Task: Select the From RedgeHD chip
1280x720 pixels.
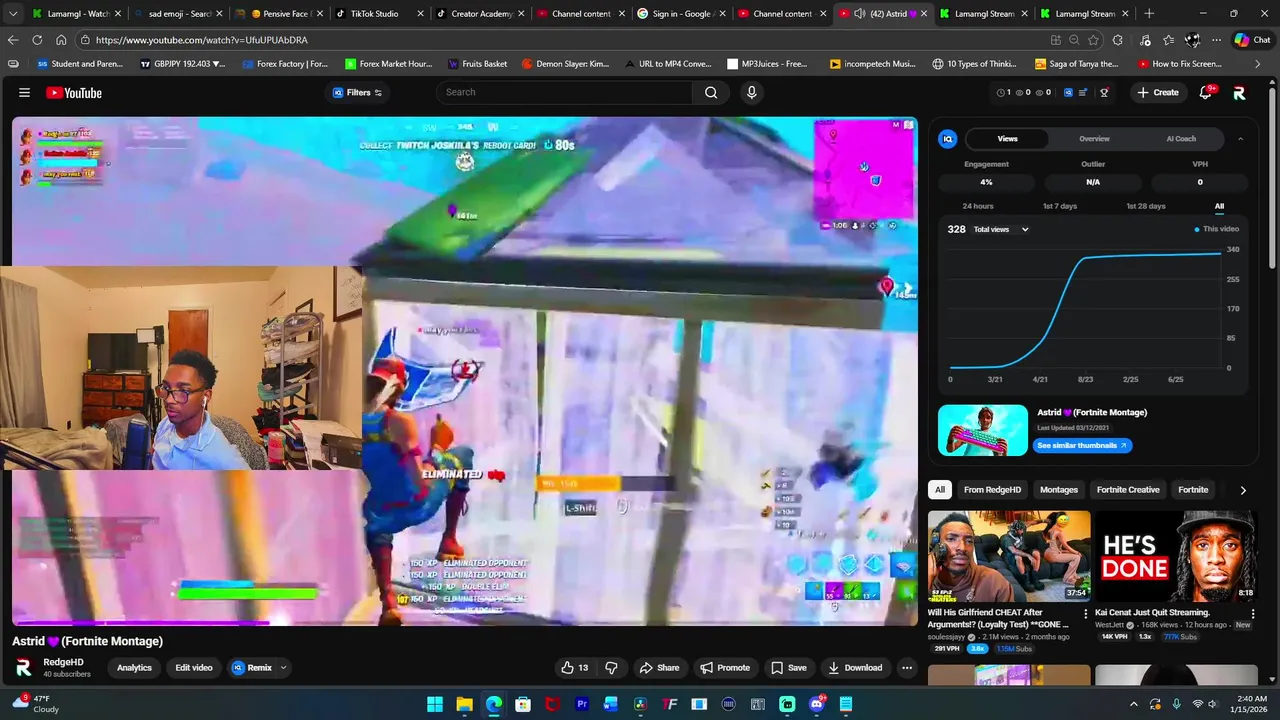Action: click(x=992, y=490)
